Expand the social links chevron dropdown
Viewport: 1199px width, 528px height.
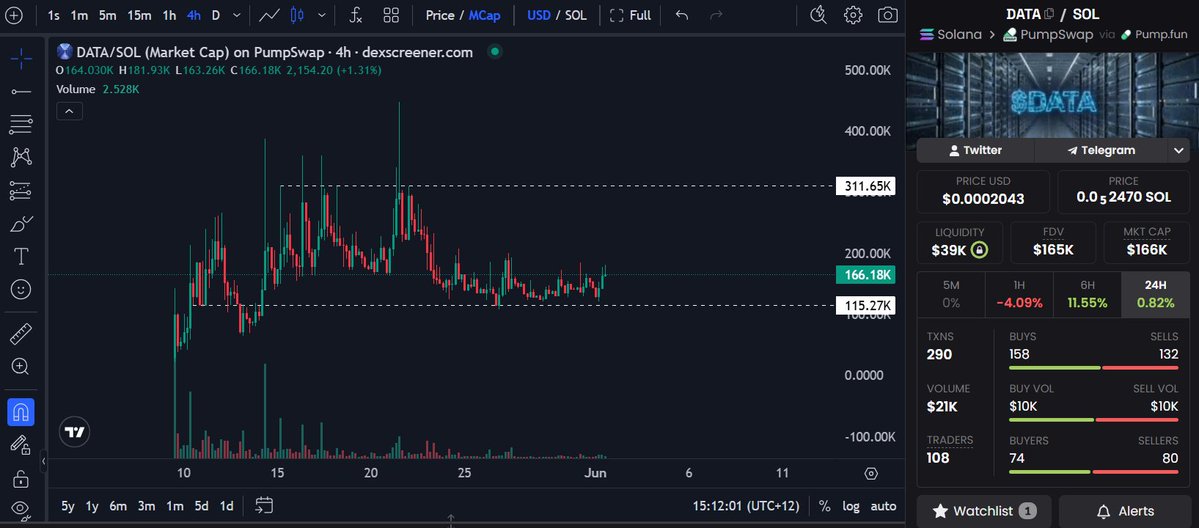pos(1178,150)
